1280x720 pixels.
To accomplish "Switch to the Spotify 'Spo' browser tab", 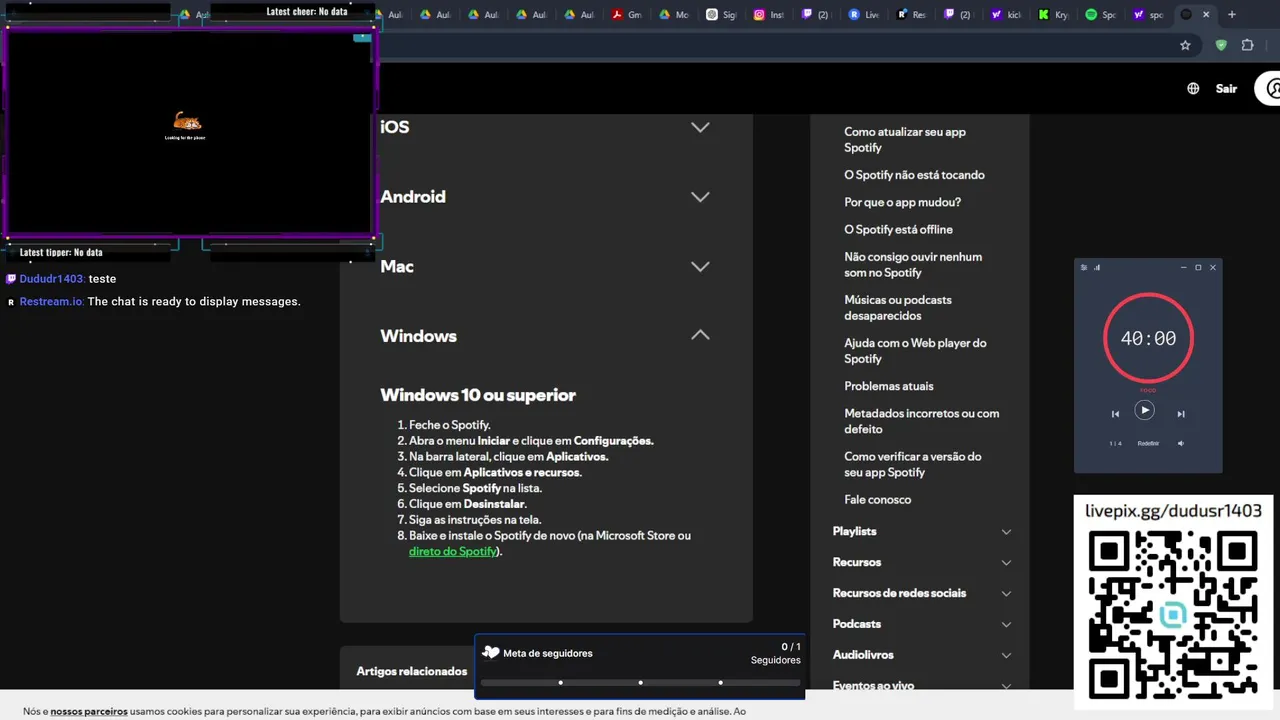I will click(x=1100, y=15).
